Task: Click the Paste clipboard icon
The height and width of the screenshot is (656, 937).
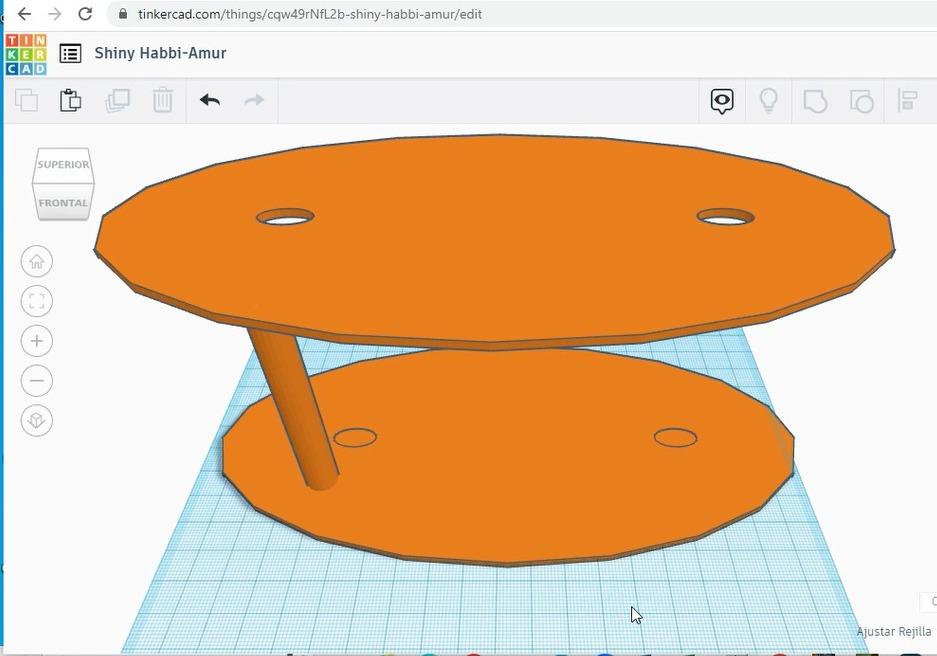Action: [71, 100]
